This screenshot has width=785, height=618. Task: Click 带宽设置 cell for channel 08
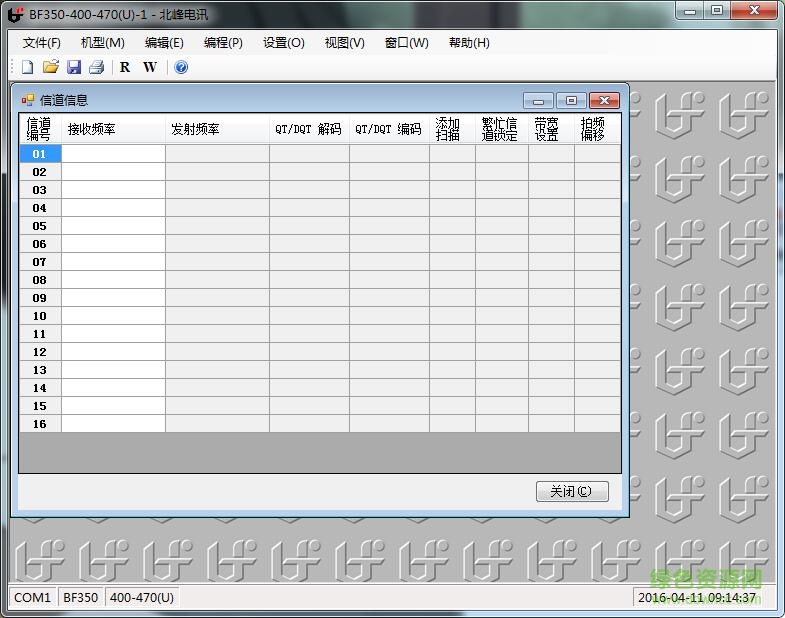point(552,280)
